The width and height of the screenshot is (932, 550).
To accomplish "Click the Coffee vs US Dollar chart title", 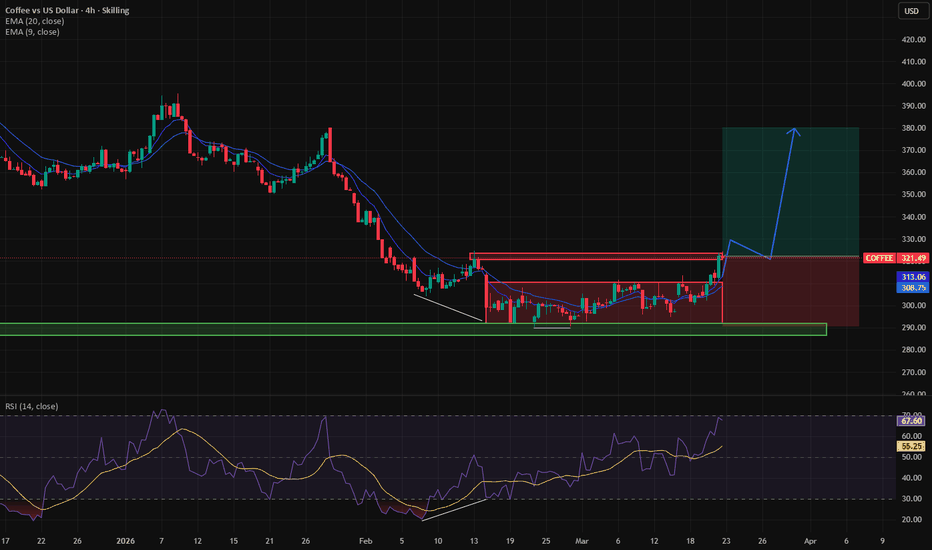I will point(67,10).
